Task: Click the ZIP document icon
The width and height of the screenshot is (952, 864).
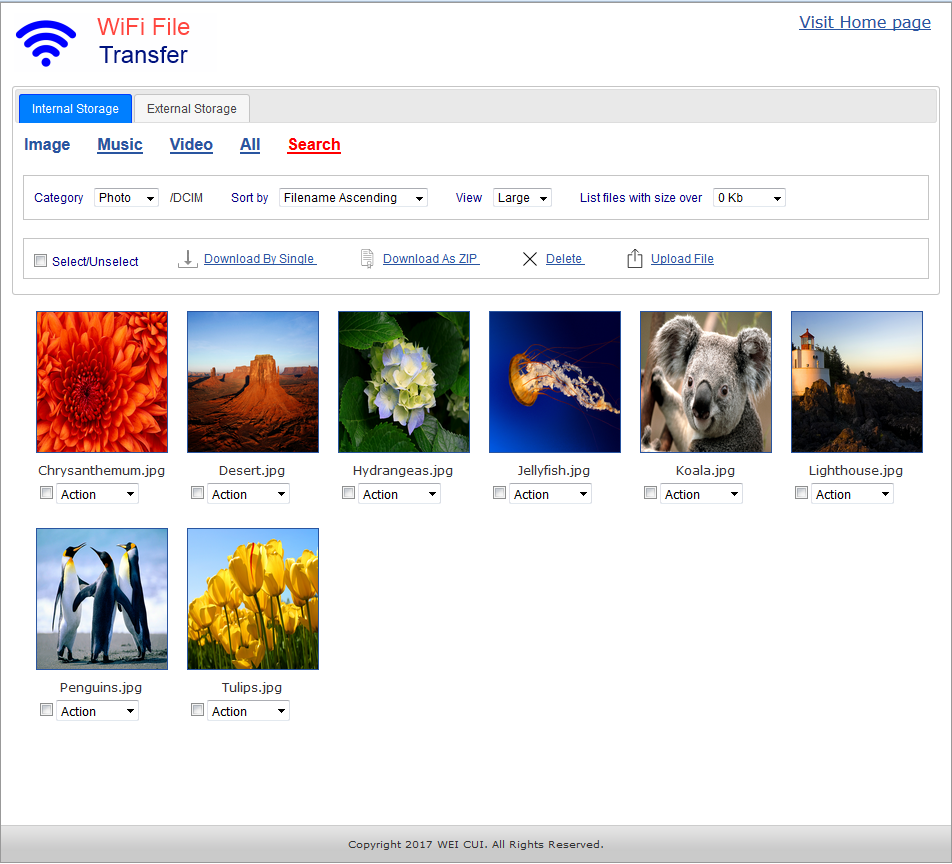Action: tap(367, 259)
